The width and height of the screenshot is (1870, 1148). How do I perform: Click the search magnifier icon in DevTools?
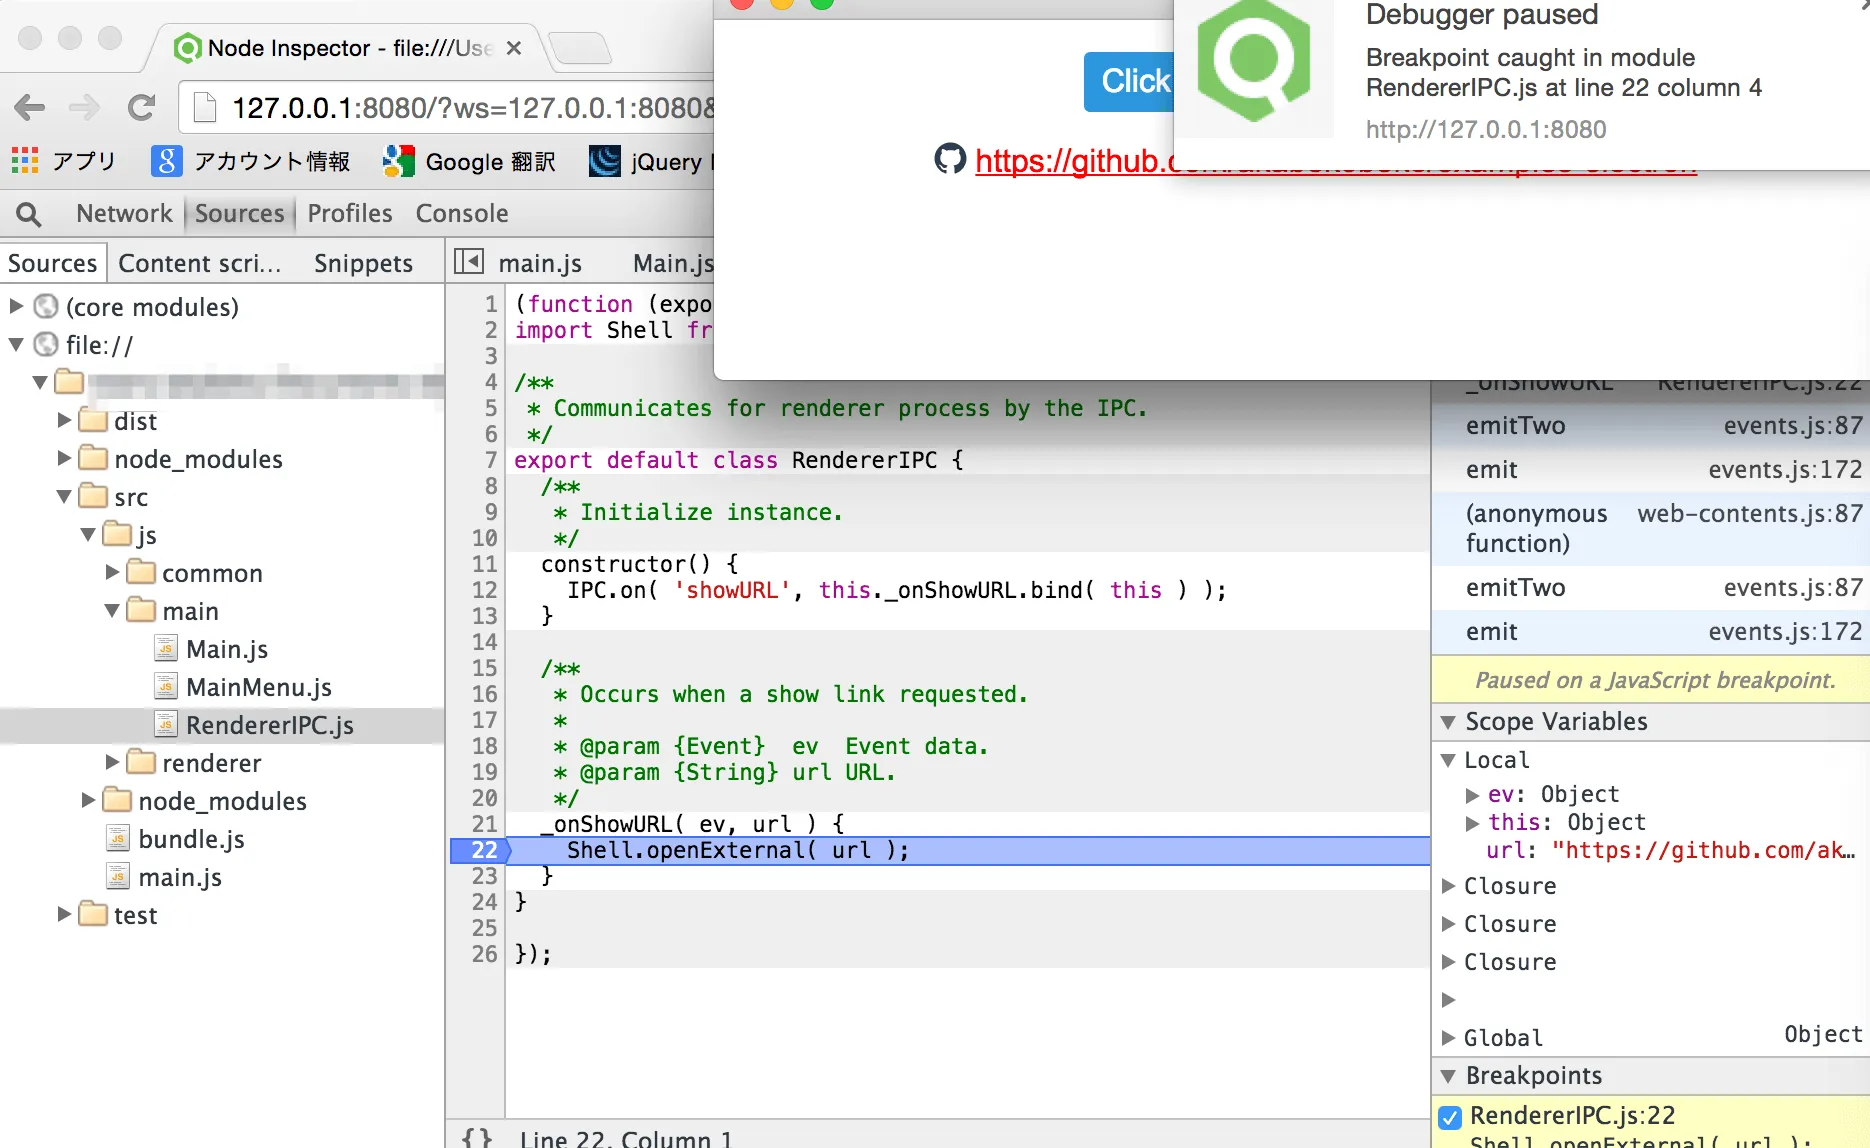[x=29, y=214]
